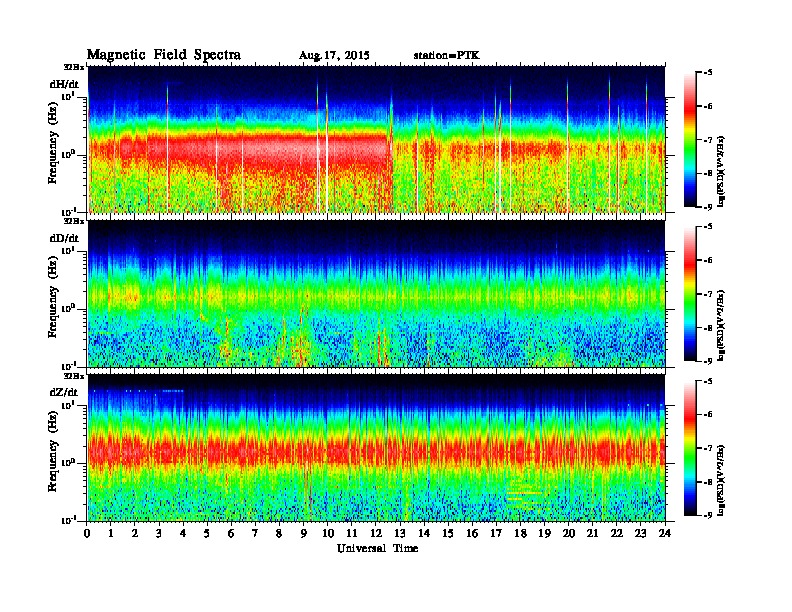The height and width of the screenshot is (612, 792).
Task: Click hour tick label '12' on time axis
Action: click(376, 534)
